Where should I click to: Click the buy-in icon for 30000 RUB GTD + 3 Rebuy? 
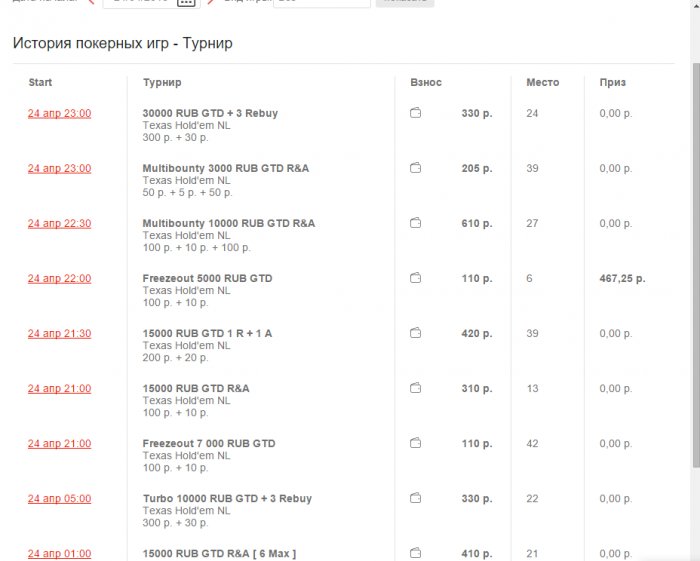point(416,113)
